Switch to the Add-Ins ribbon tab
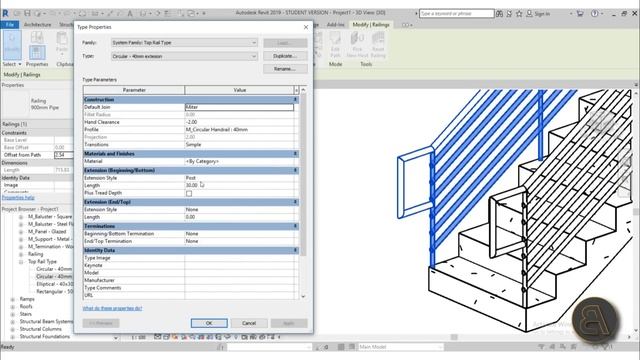The width and height of the screenshot is (640, 360). tap(336, 24)
